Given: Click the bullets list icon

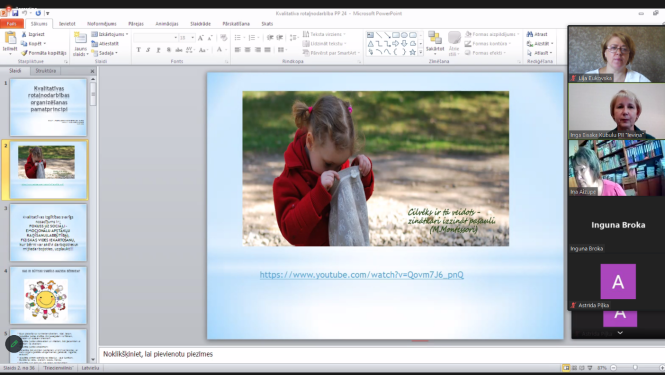Looking at the screenshot, I should (239, 38).
